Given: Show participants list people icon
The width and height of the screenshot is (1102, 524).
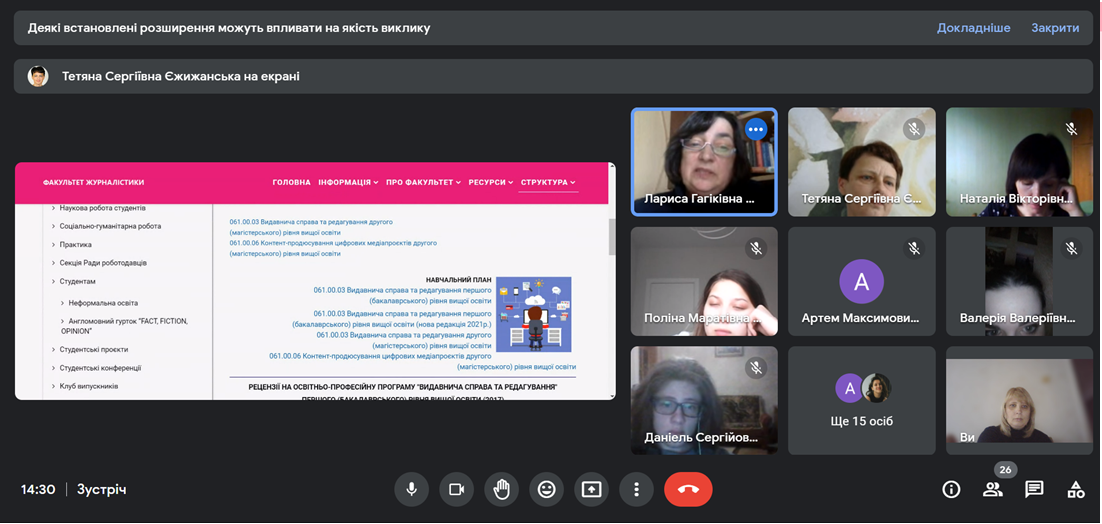Looking at the screenshot, I should coord(992,490).
